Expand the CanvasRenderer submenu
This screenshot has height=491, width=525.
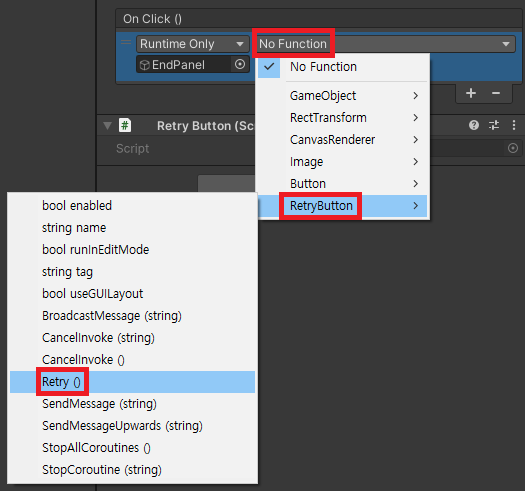pyautogui.click(x=342, y=140)
